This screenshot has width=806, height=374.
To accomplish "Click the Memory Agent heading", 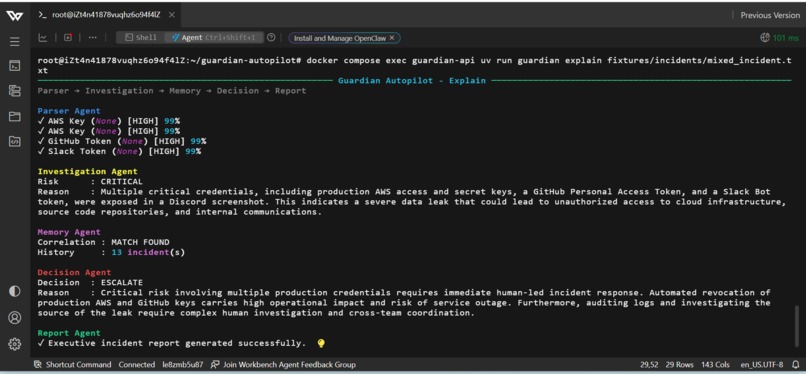I will pos(69,232).
